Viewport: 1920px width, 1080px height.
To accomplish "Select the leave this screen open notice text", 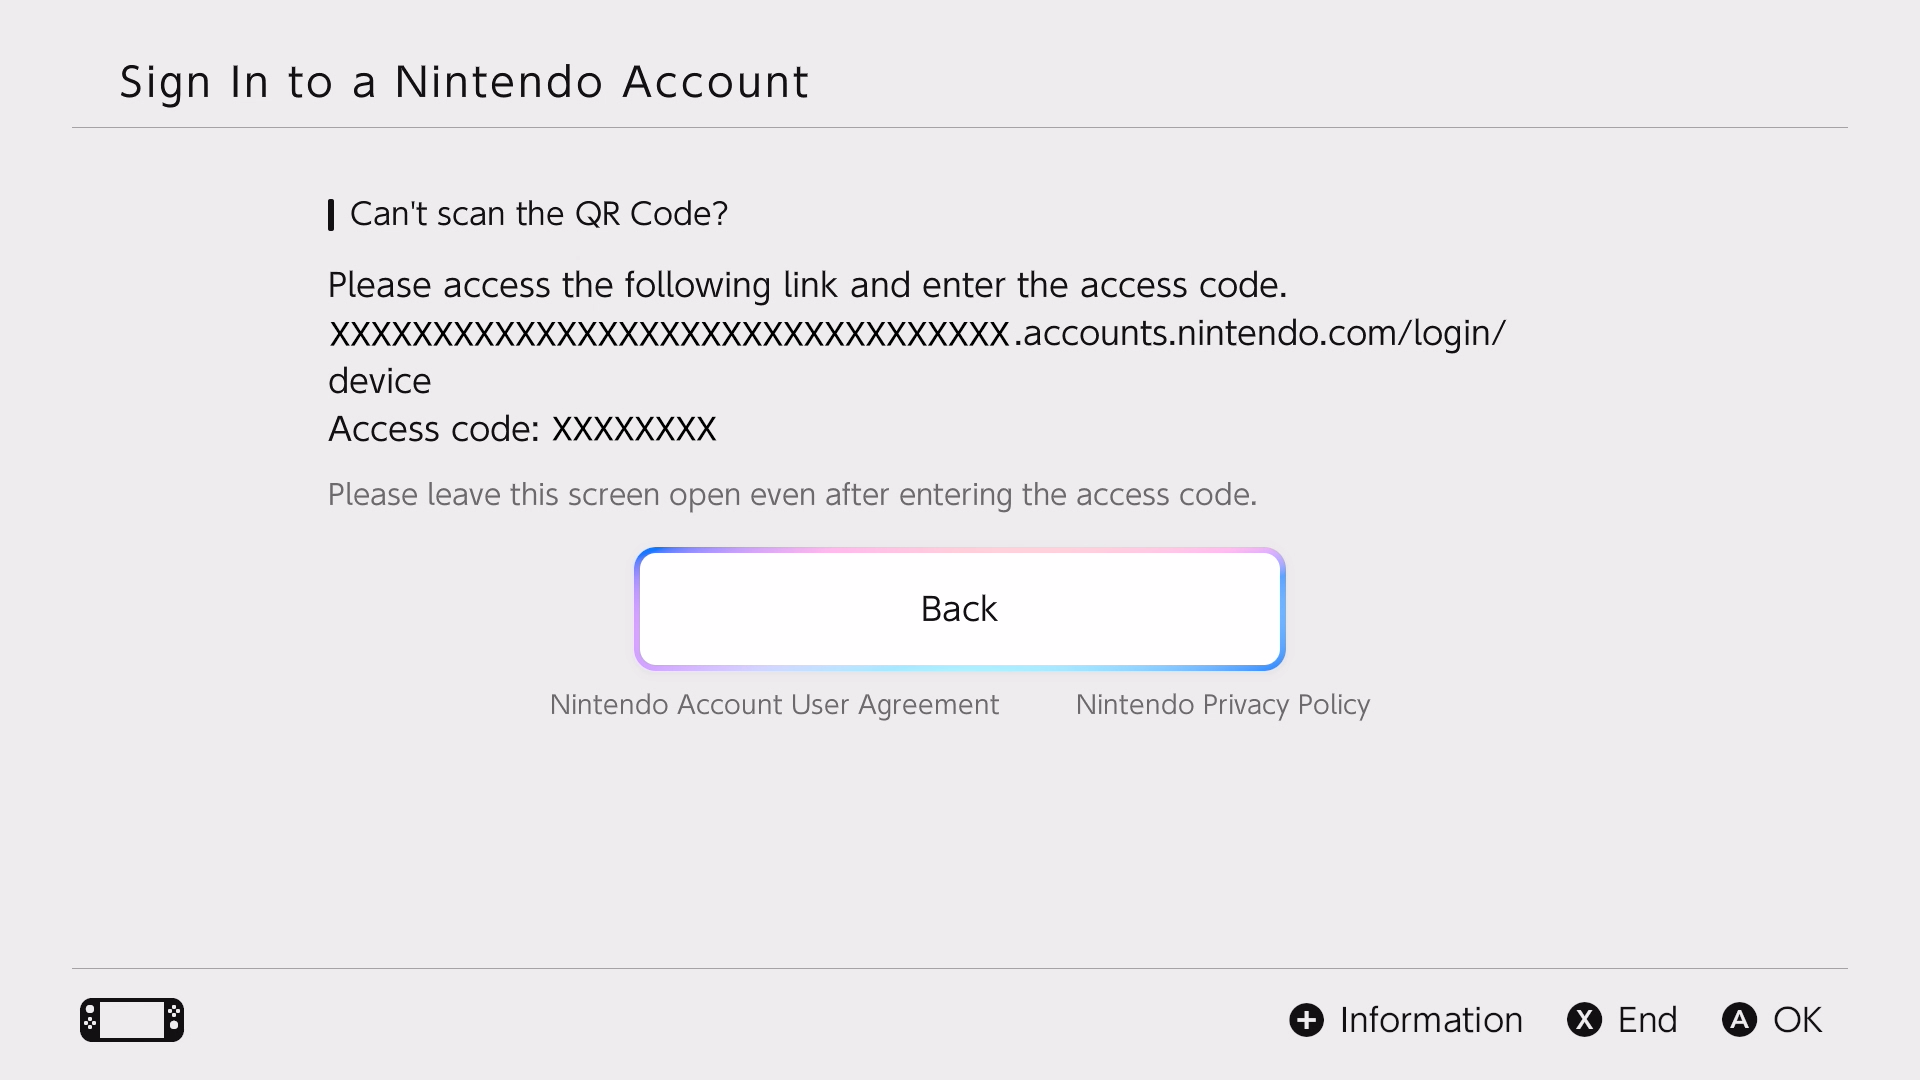I will pos(792,494).
